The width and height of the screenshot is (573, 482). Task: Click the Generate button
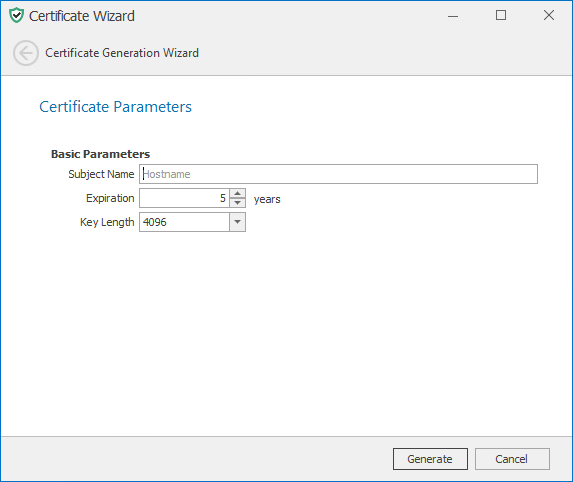[x=430, y=459]
